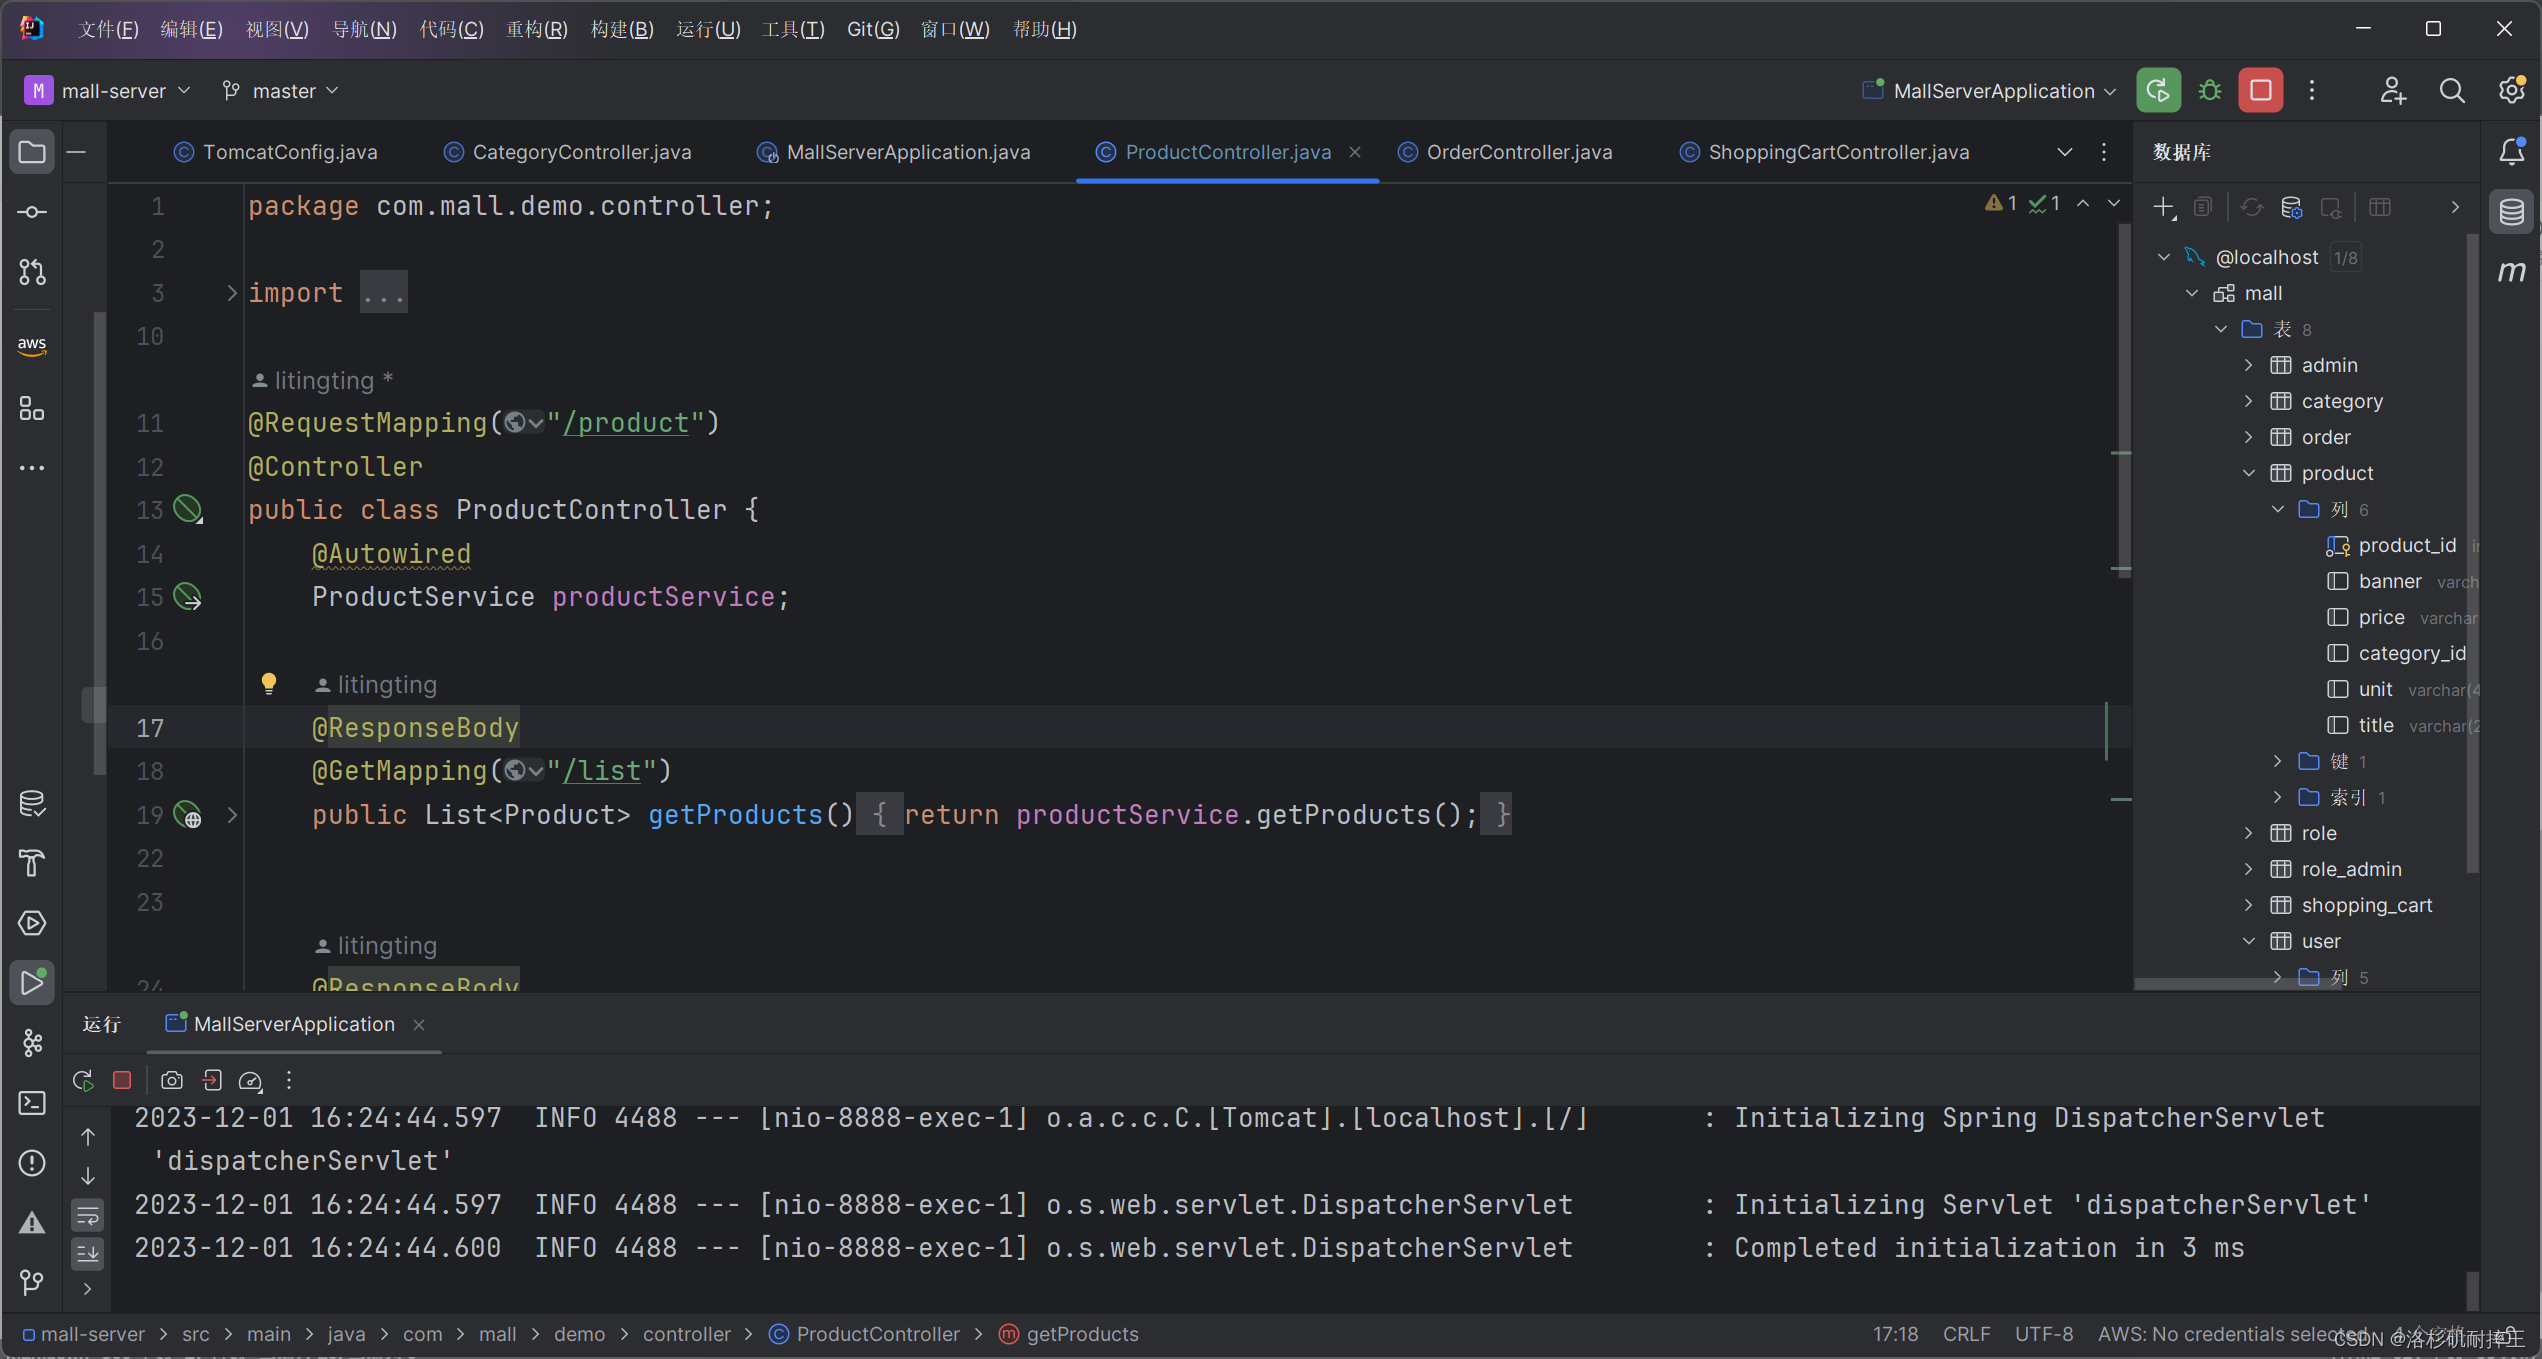The width and height of the screenshot is (2542, 1359).
Task: Open the Problems tool window icon
Action: coord(32,1163)
